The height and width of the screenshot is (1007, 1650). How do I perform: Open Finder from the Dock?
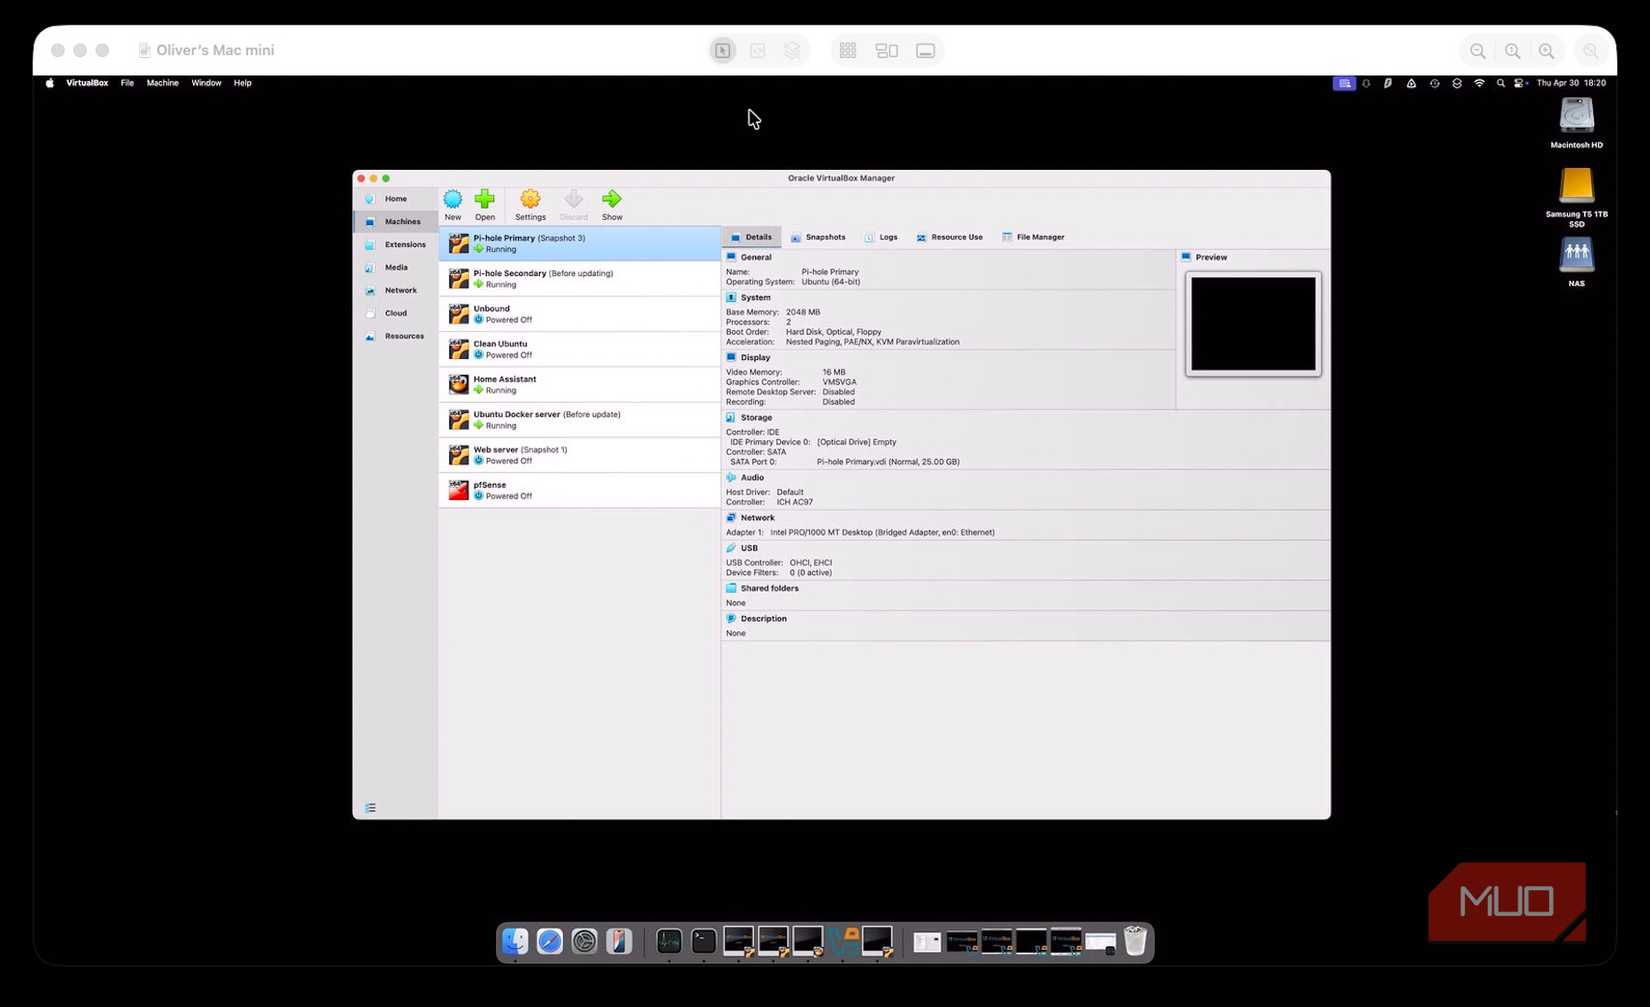515,941
